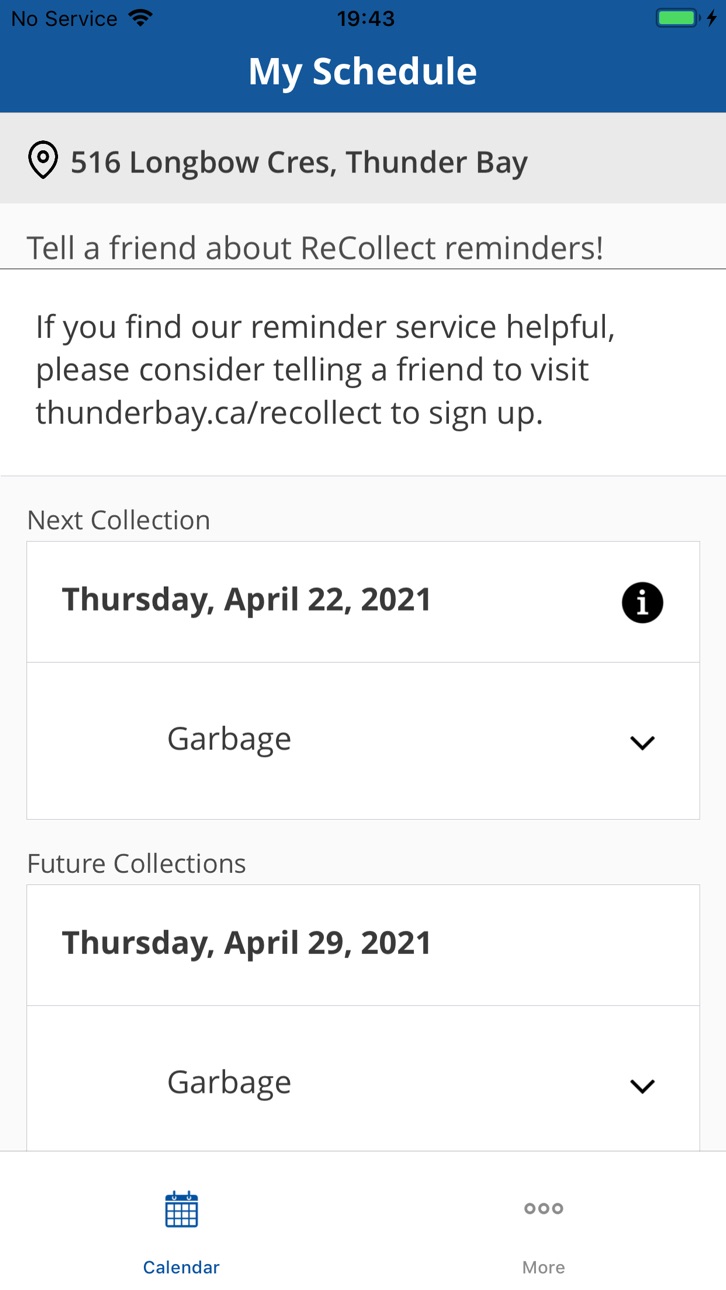Expand the Garbage row for April 22
Screen dimensions: 726x1290
363,740
